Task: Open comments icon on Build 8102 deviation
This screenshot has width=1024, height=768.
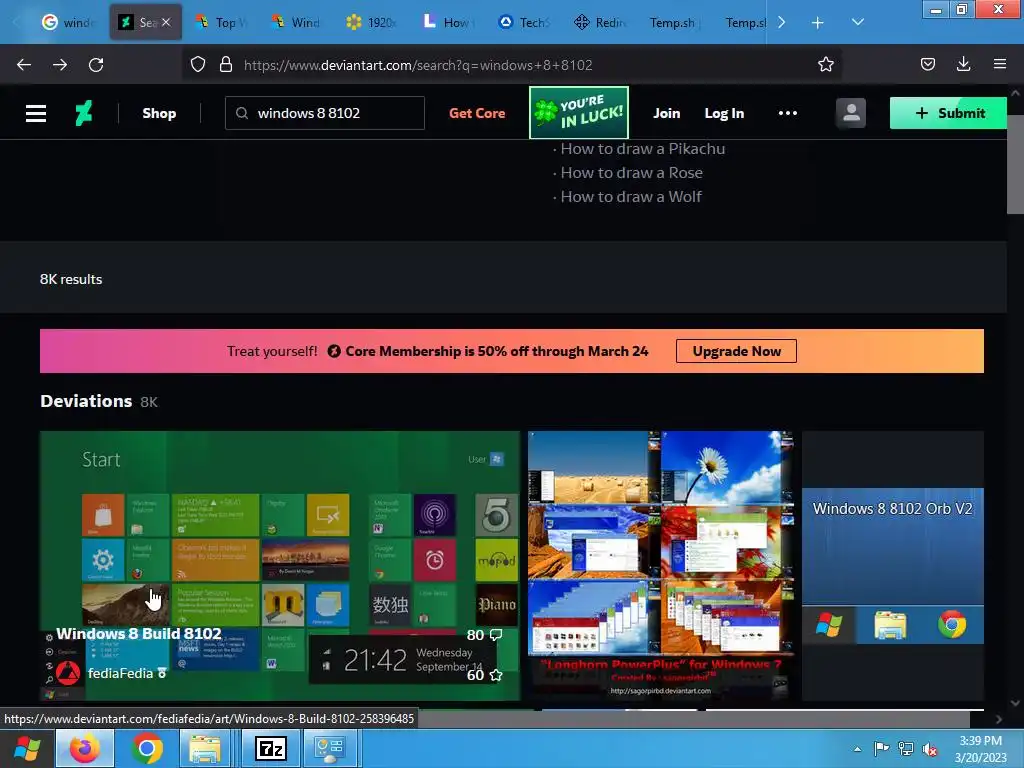Action: 496,635
